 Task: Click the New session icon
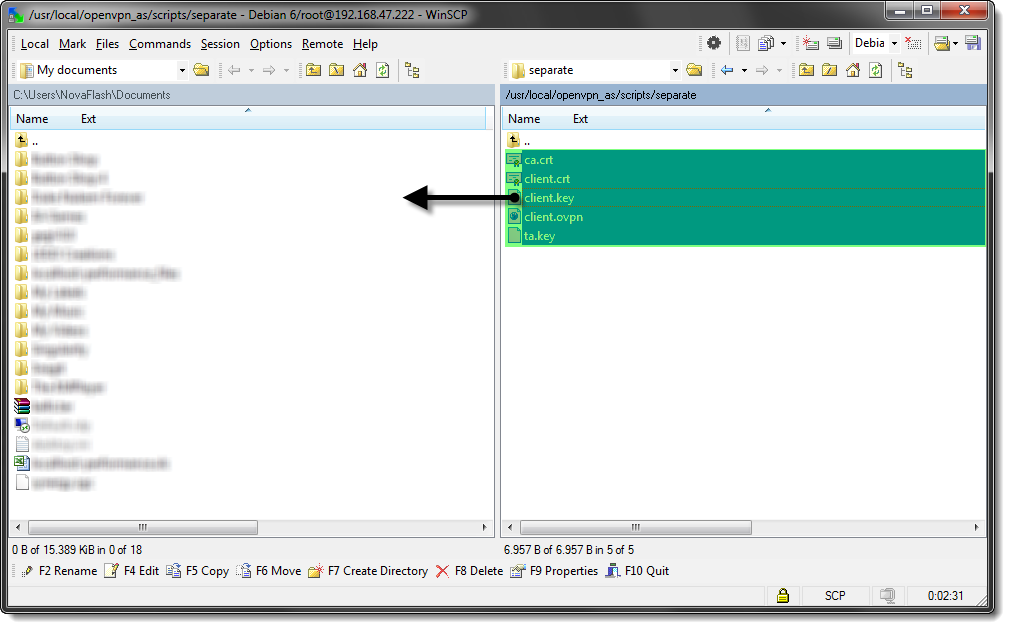point(810,43)
